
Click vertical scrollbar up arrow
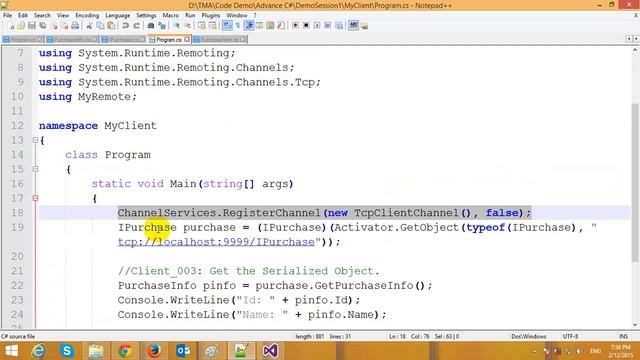[635, 51]
